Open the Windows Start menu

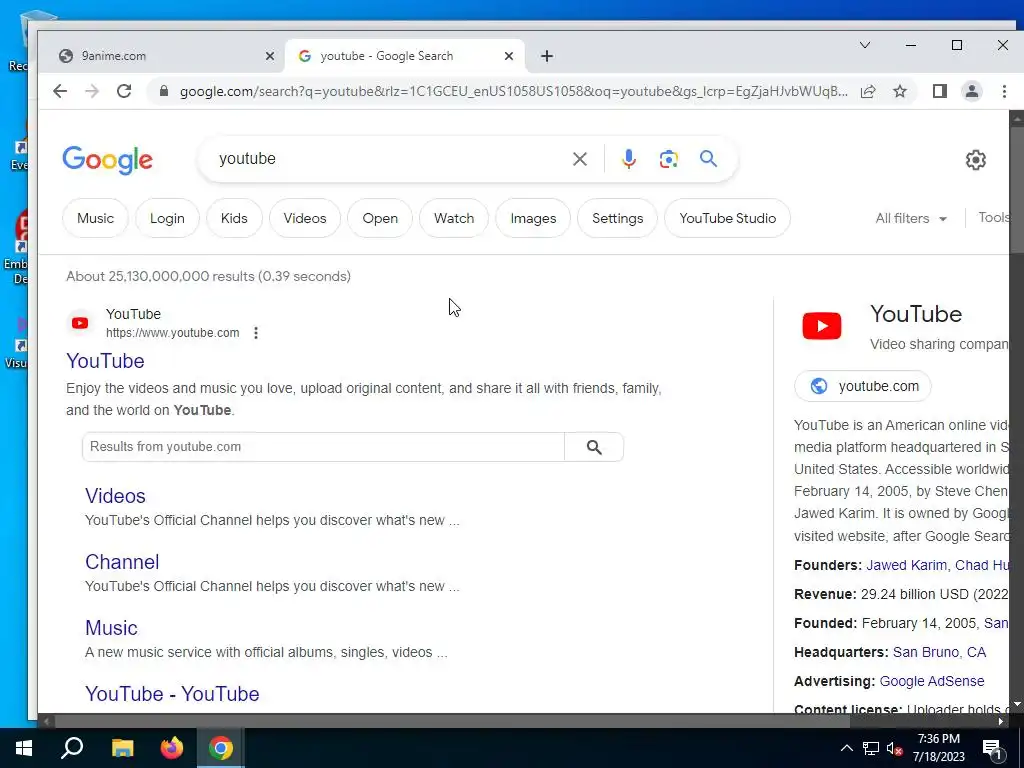pos(24,748)
